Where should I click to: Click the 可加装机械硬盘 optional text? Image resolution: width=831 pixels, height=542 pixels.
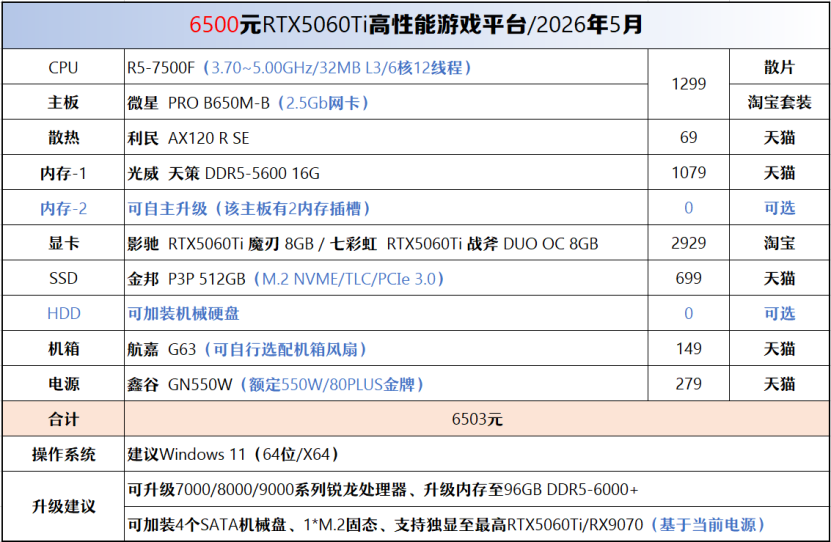183,314
